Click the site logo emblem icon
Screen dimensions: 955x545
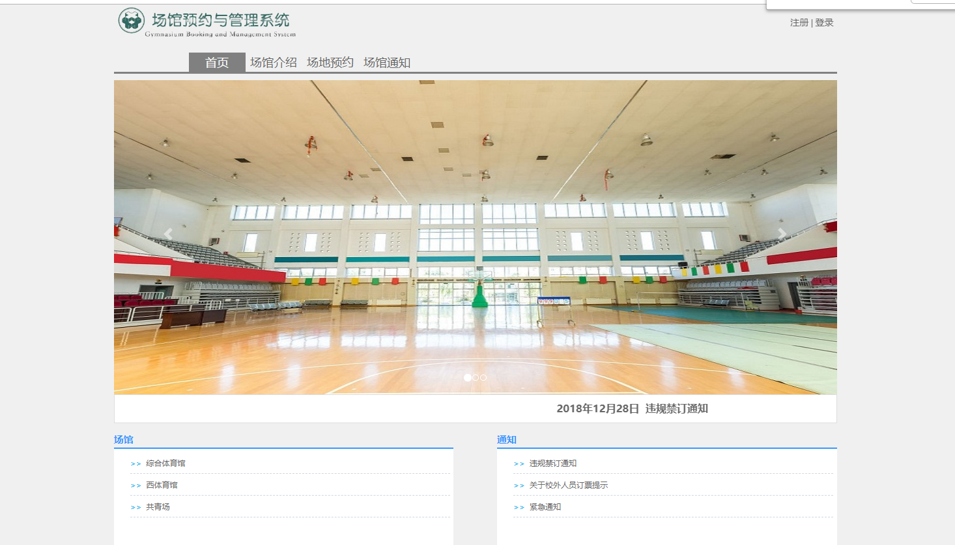point(131,21)
